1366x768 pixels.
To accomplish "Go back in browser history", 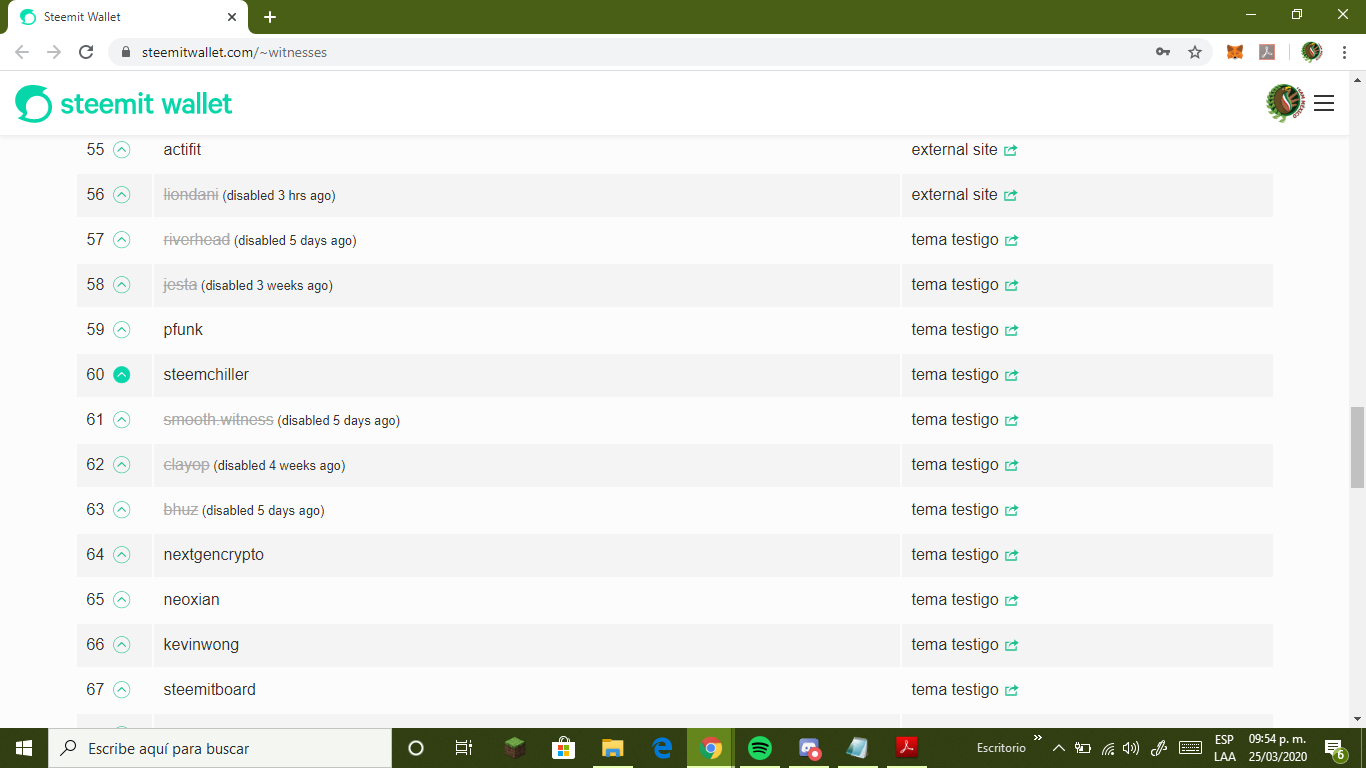I will (x=22, y=52).
